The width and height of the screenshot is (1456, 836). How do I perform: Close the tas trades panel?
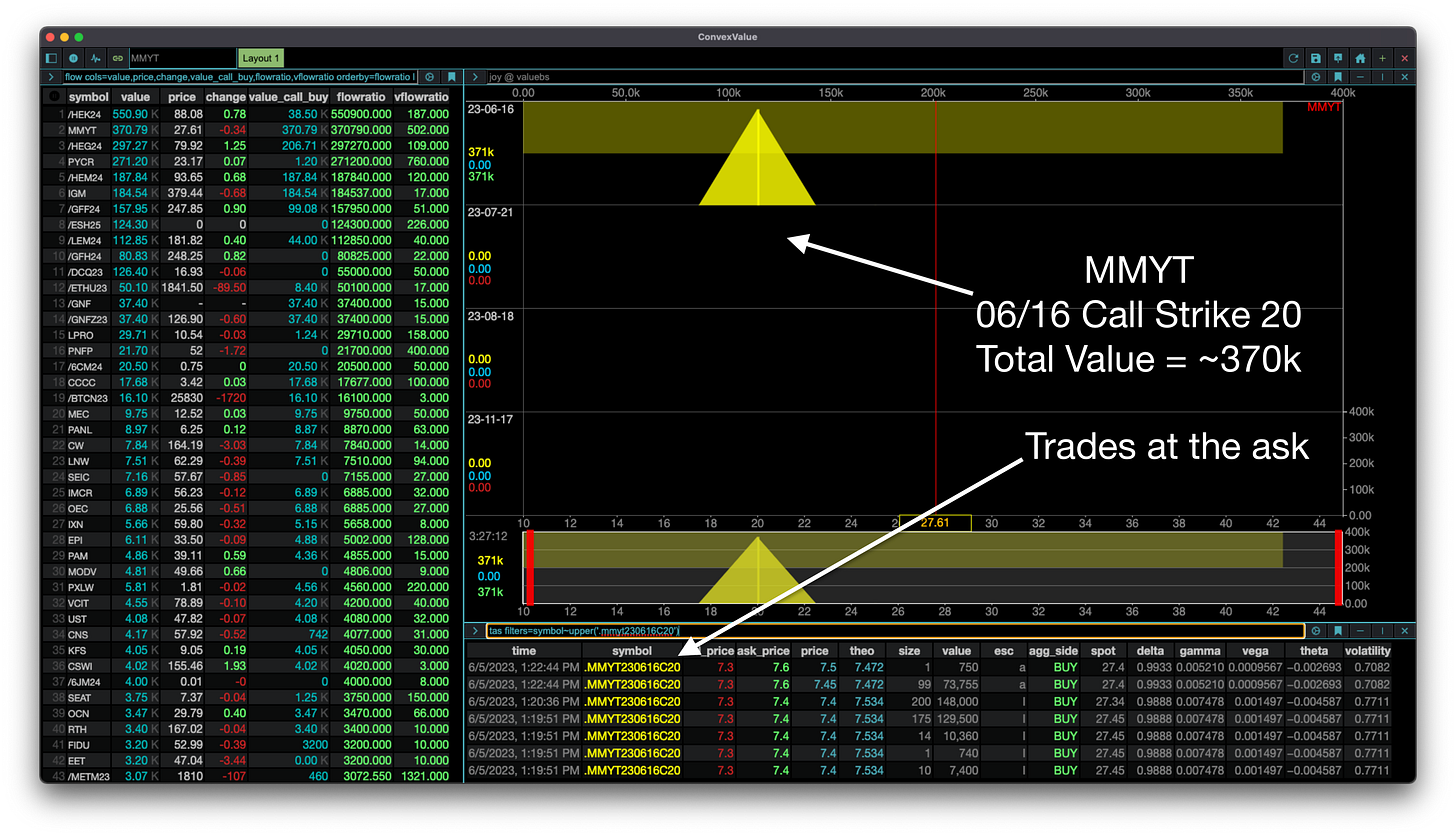(x=1404, y=631)
